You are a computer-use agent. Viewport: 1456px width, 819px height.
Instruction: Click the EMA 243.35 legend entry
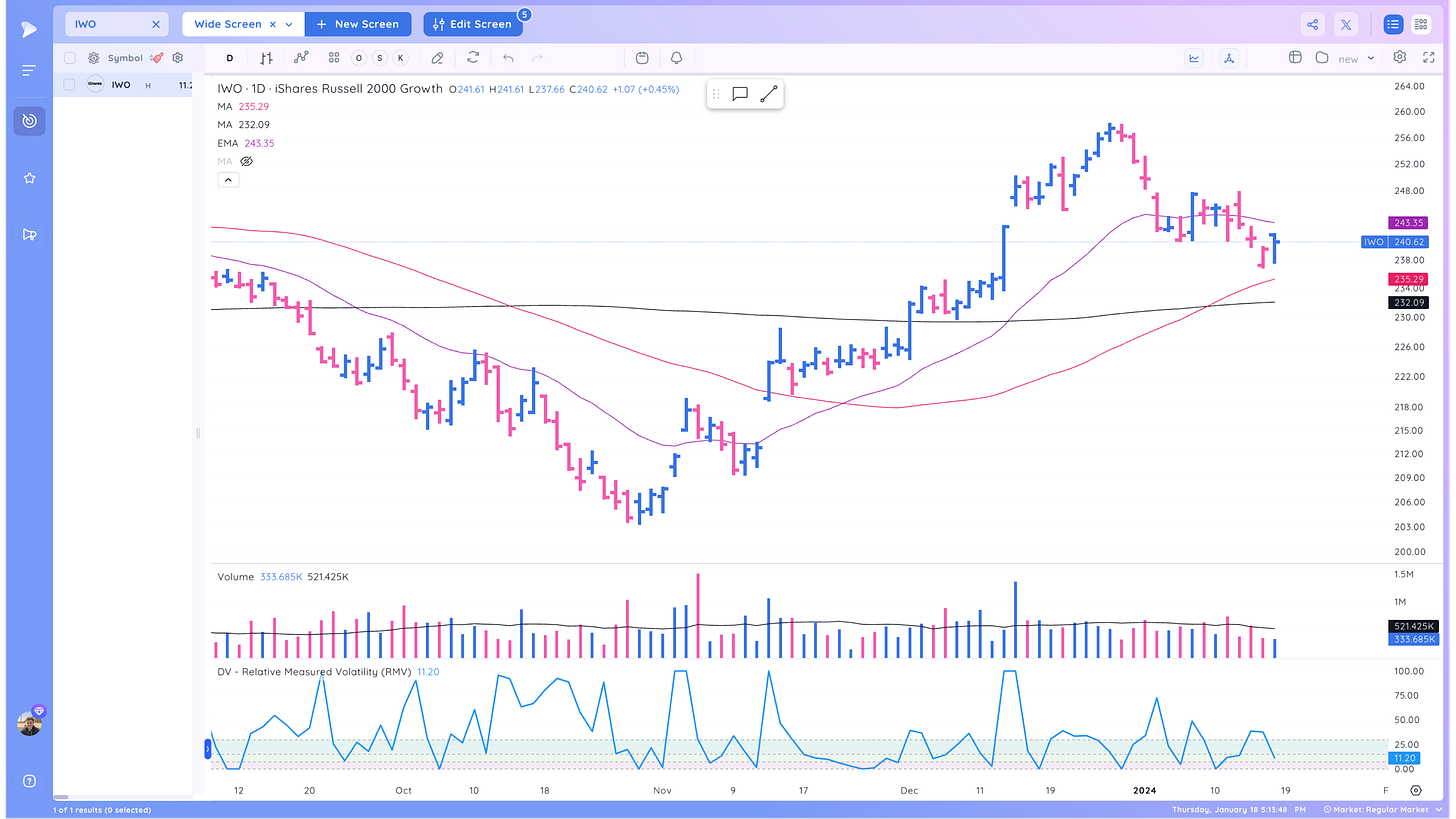246,143
